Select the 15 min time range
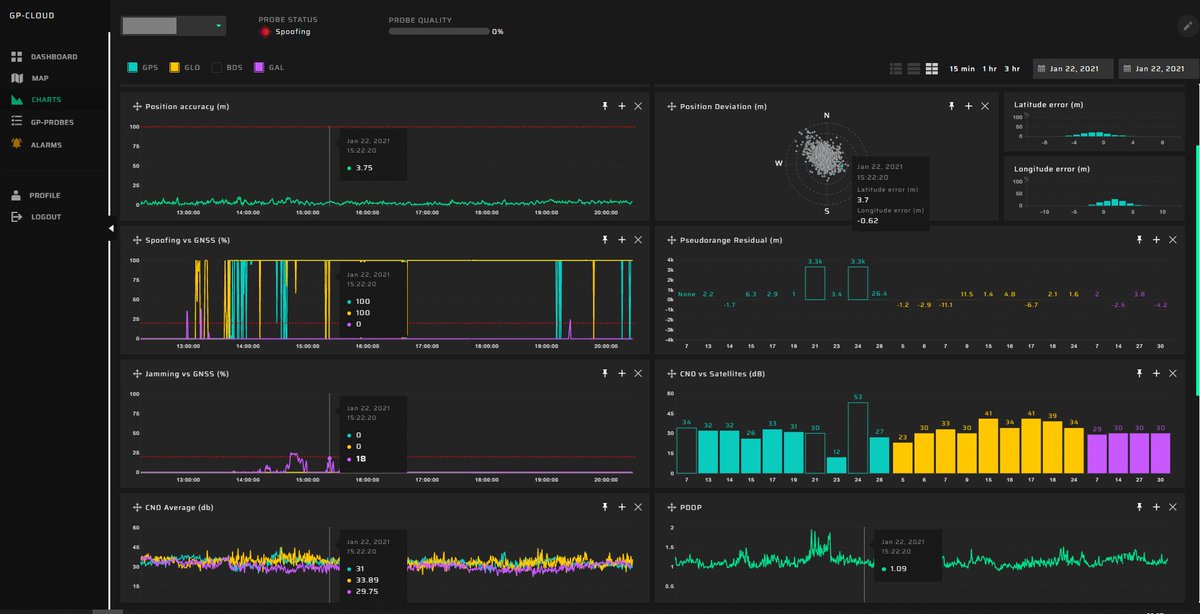Image resolution: width=1200 pixels, height=614 pixels. (961, 68)
